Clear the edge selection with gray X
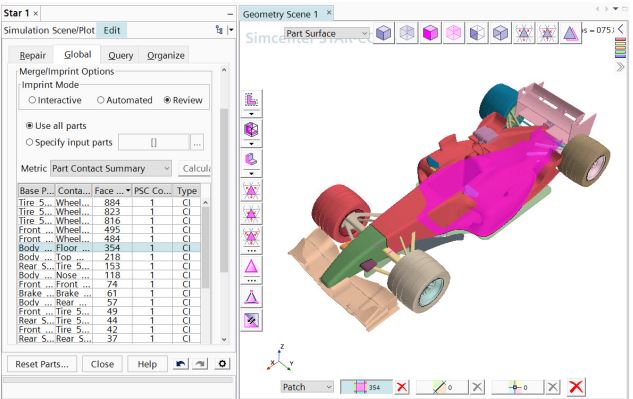The width and height of the screenshot is (633, 399). pyautogui.click(x=477, y=387)
